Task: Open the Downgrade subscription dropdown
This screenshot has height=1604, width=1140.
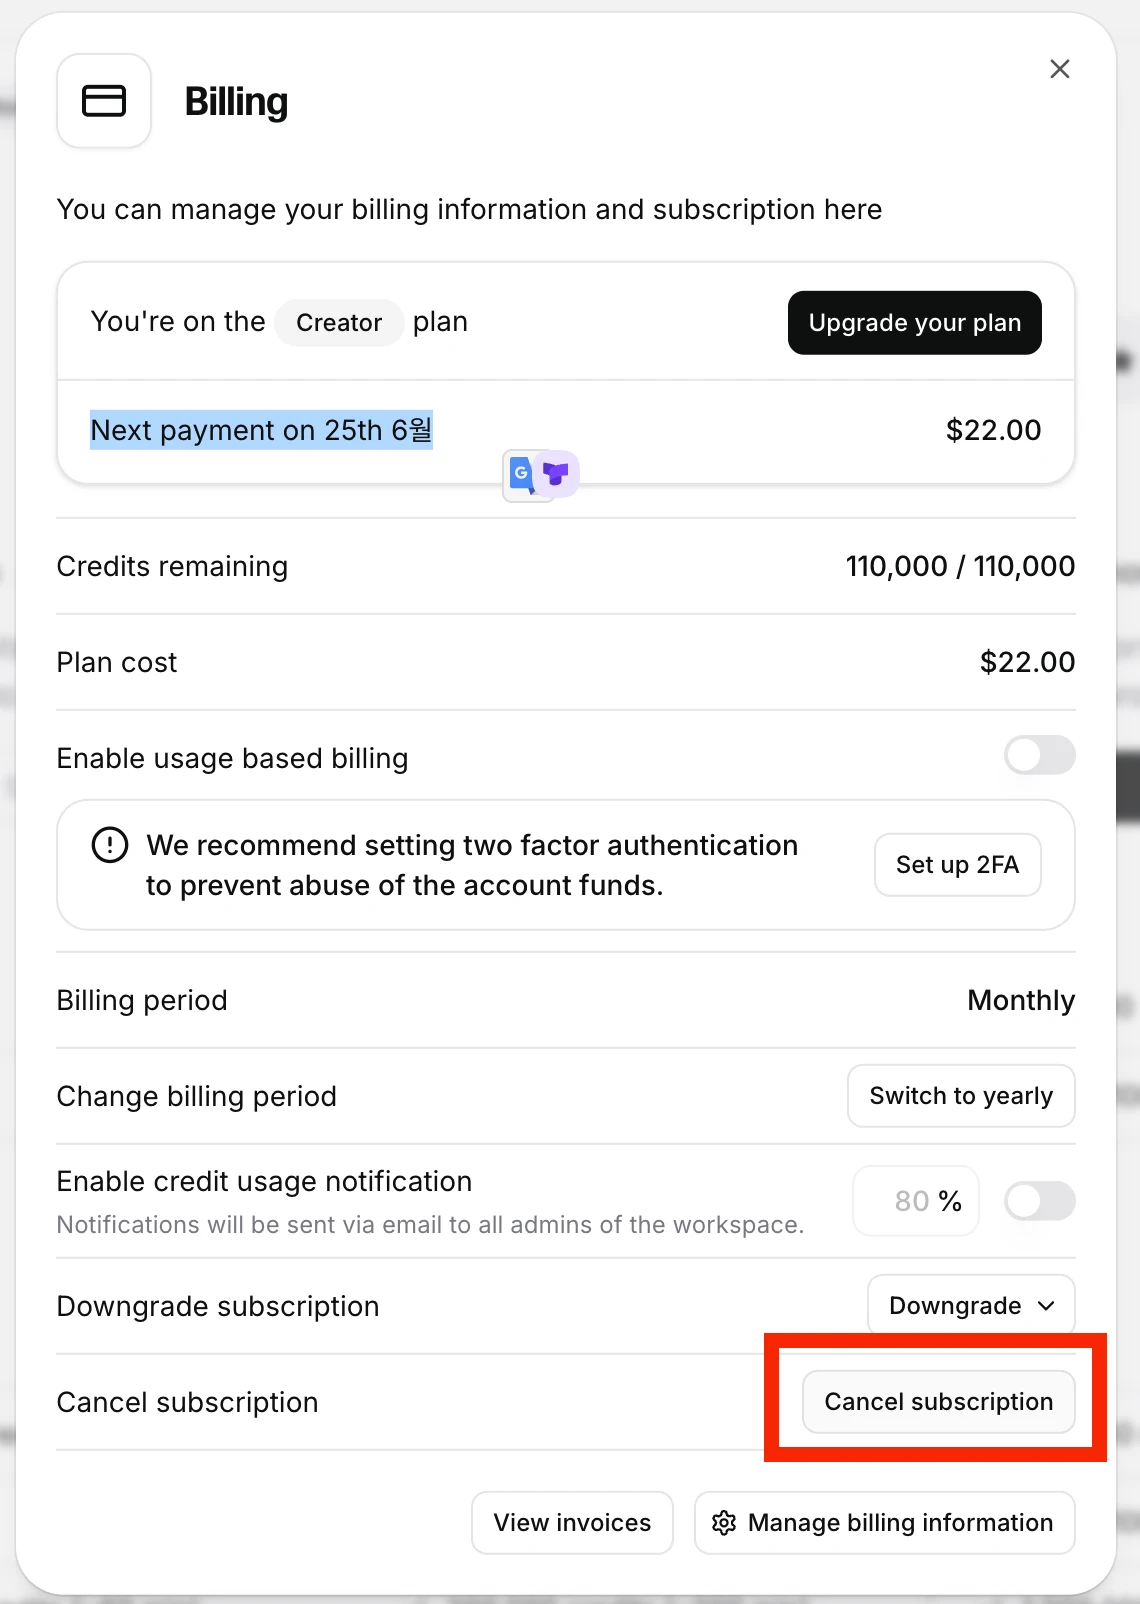Action: pos(971,1306)
